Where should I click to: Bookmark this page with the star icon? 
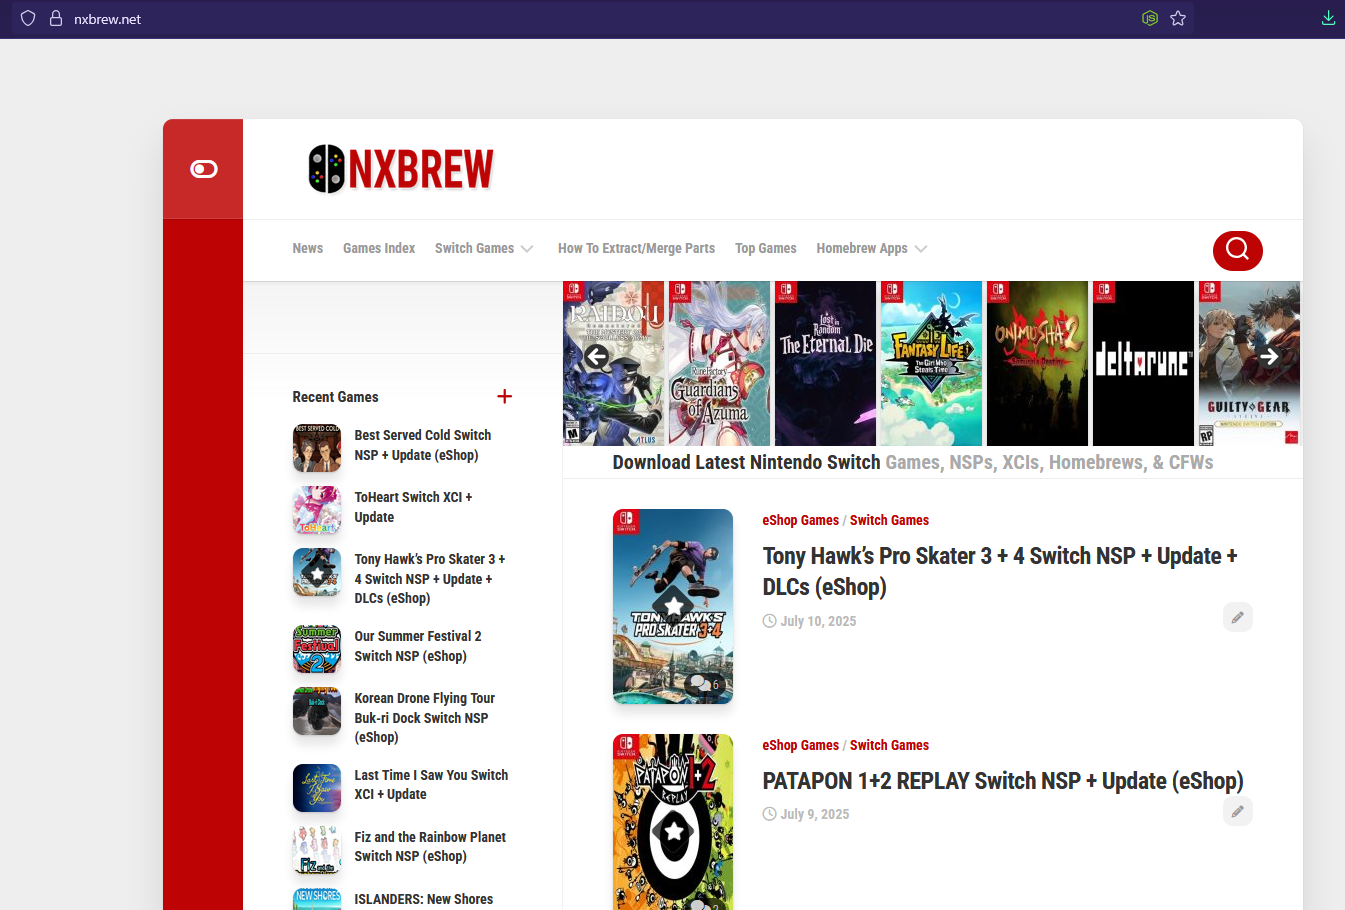pos(1178,18)
